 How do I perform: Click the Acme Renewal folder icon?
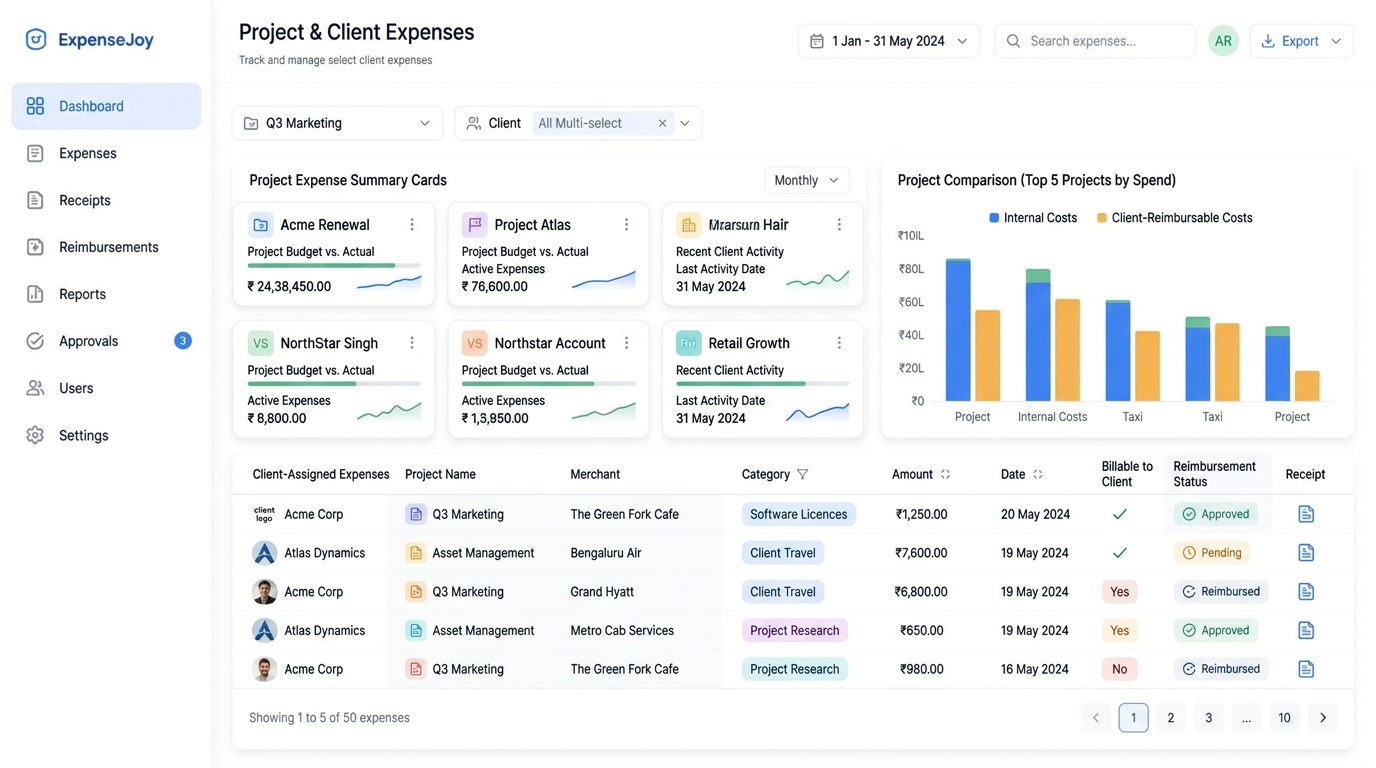click(260, 225)
